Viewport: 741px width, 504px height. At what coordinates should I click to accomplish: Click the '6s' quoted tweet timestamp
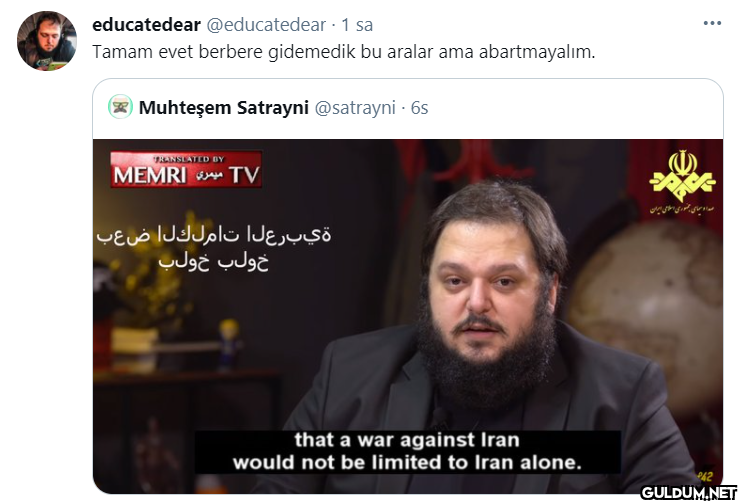419,108
